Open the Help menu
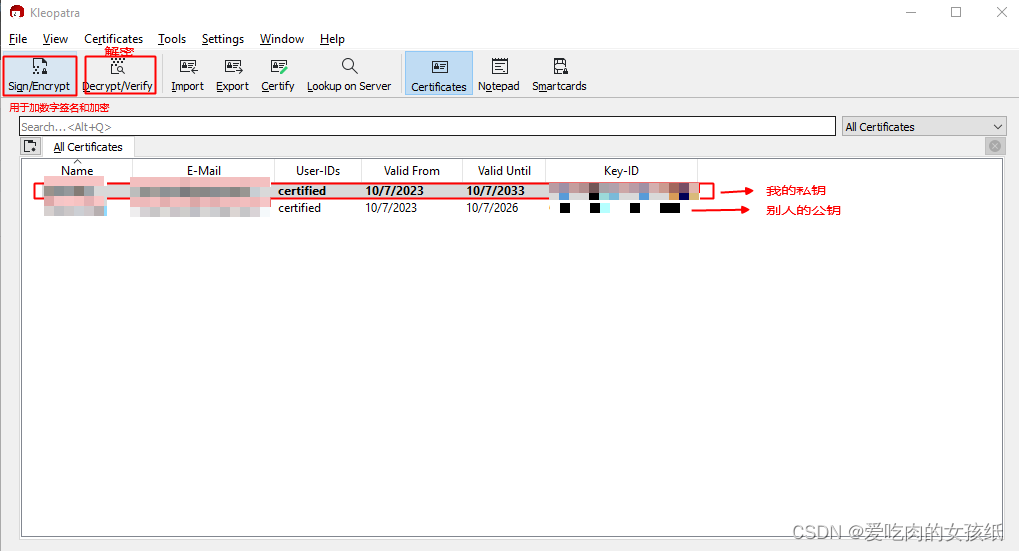Image resolution: width=1019 pixels, height=551 pixels. pos(333,39)
